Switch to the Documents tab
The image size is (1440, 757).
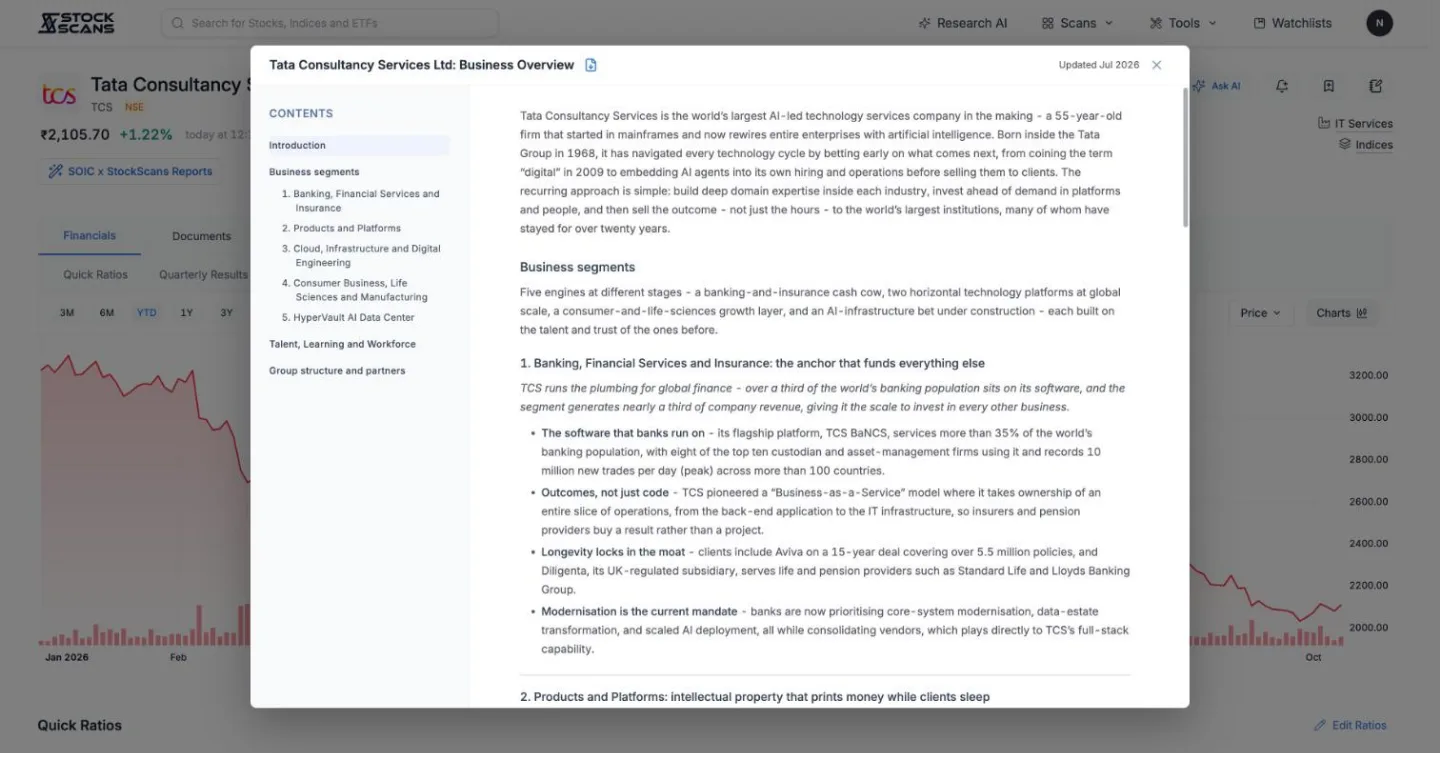click(x=201, y=236)
